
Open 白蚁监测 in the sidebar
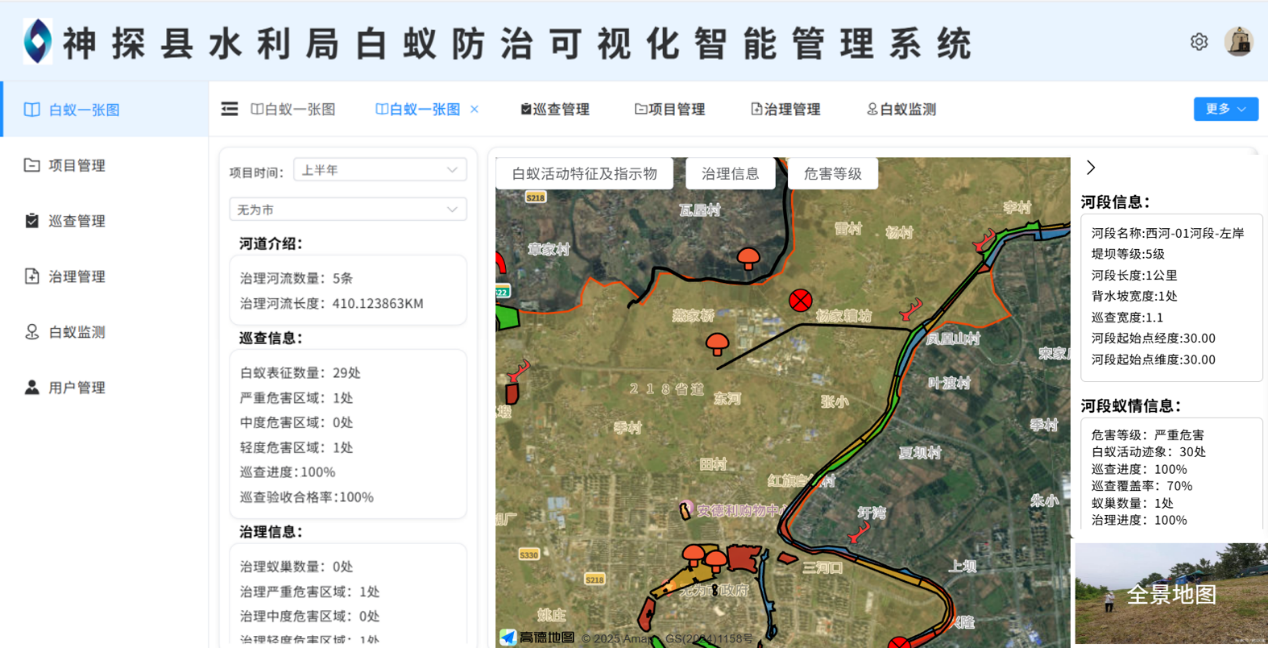tap(104, 332)
